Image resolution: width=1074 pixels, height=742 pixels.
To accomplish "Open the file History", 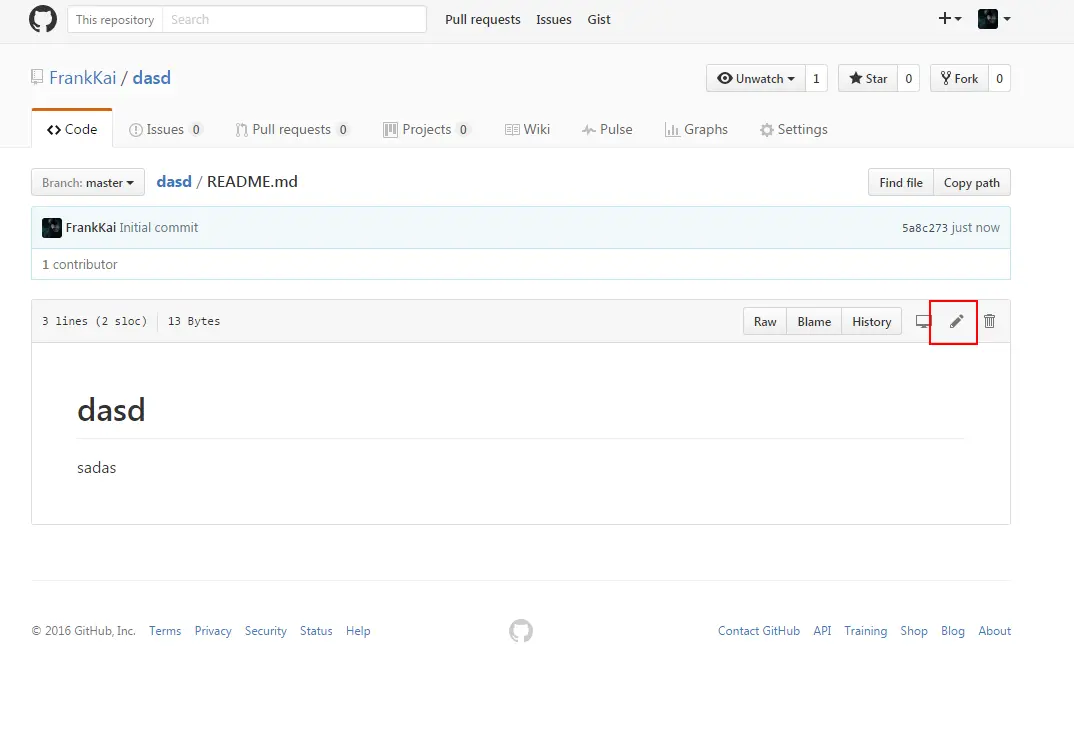I will 871,321.
